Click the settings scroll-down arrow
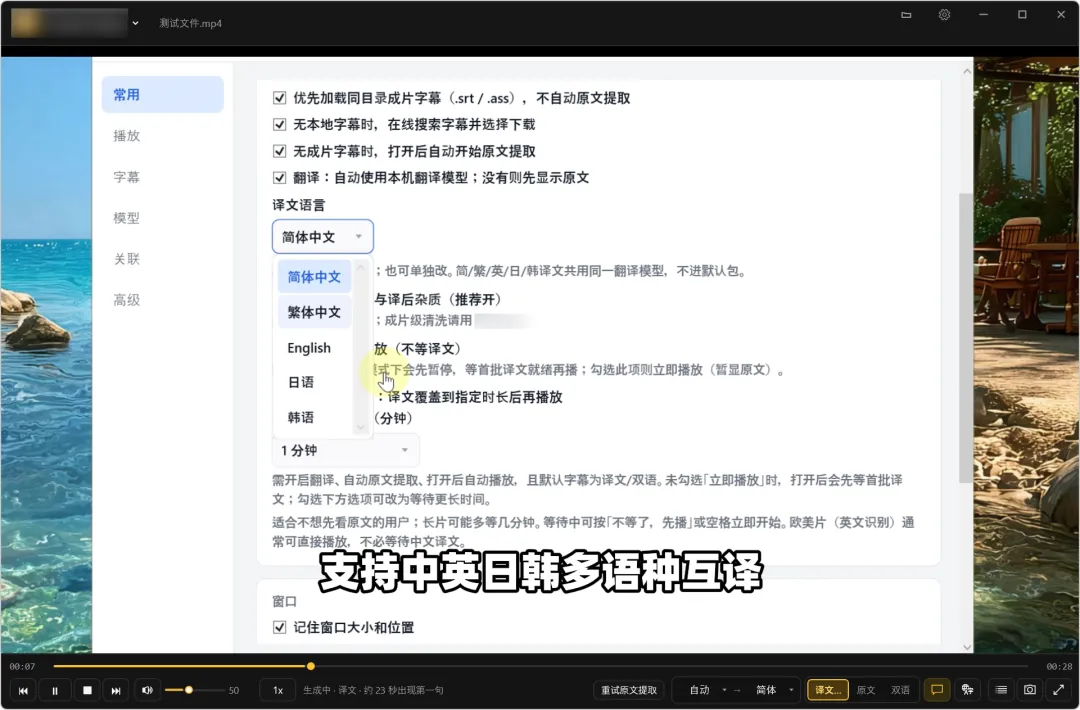 [x=966, y=647]
